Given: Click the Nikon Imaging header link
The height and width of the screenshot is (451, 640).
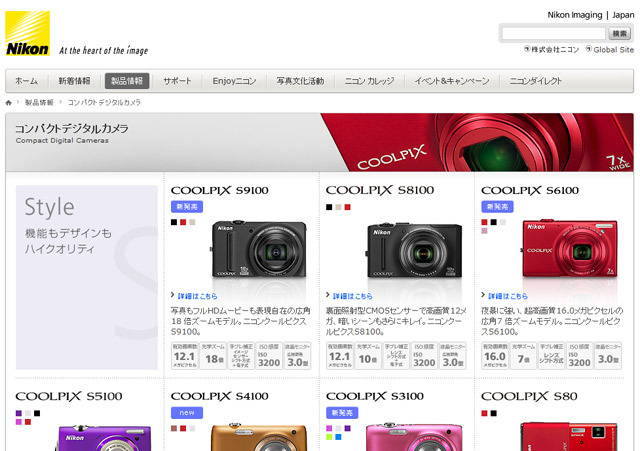Looking at the screenshot, I should (x=575, y=15).
